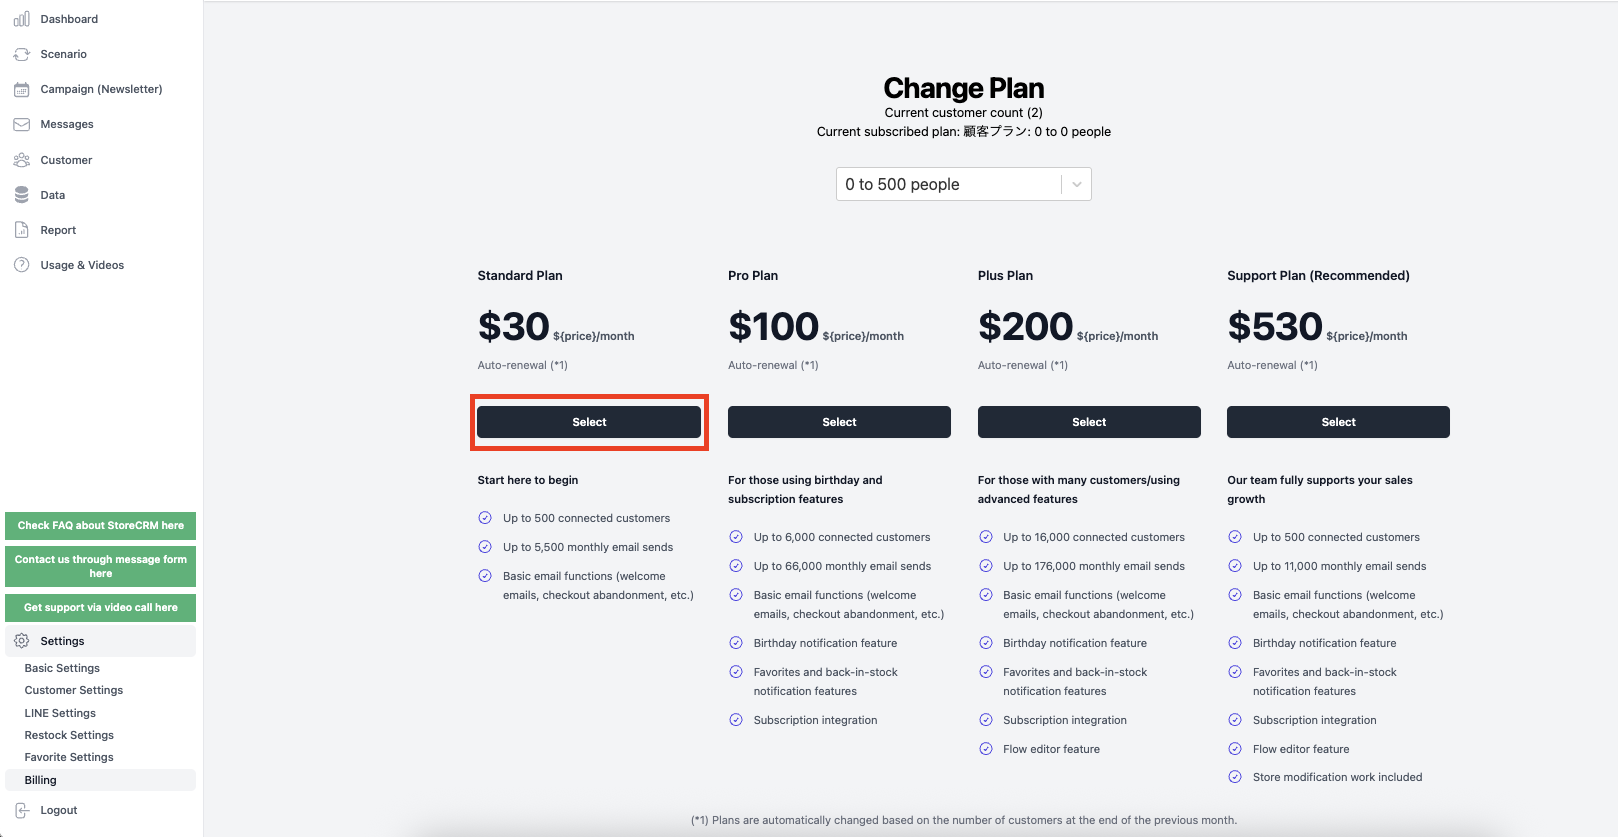
Task: Click the Scenario loop icon
Action: (21, 54)
